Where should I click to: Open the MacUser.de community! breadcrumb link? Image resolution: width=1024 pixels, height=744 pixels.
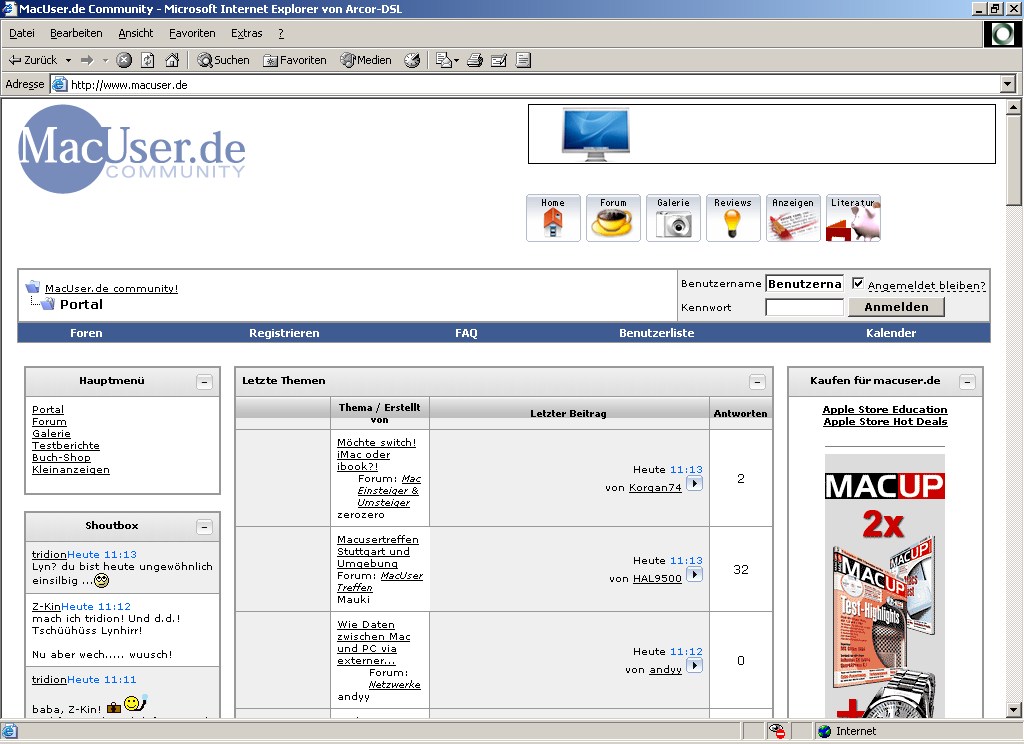111,288
